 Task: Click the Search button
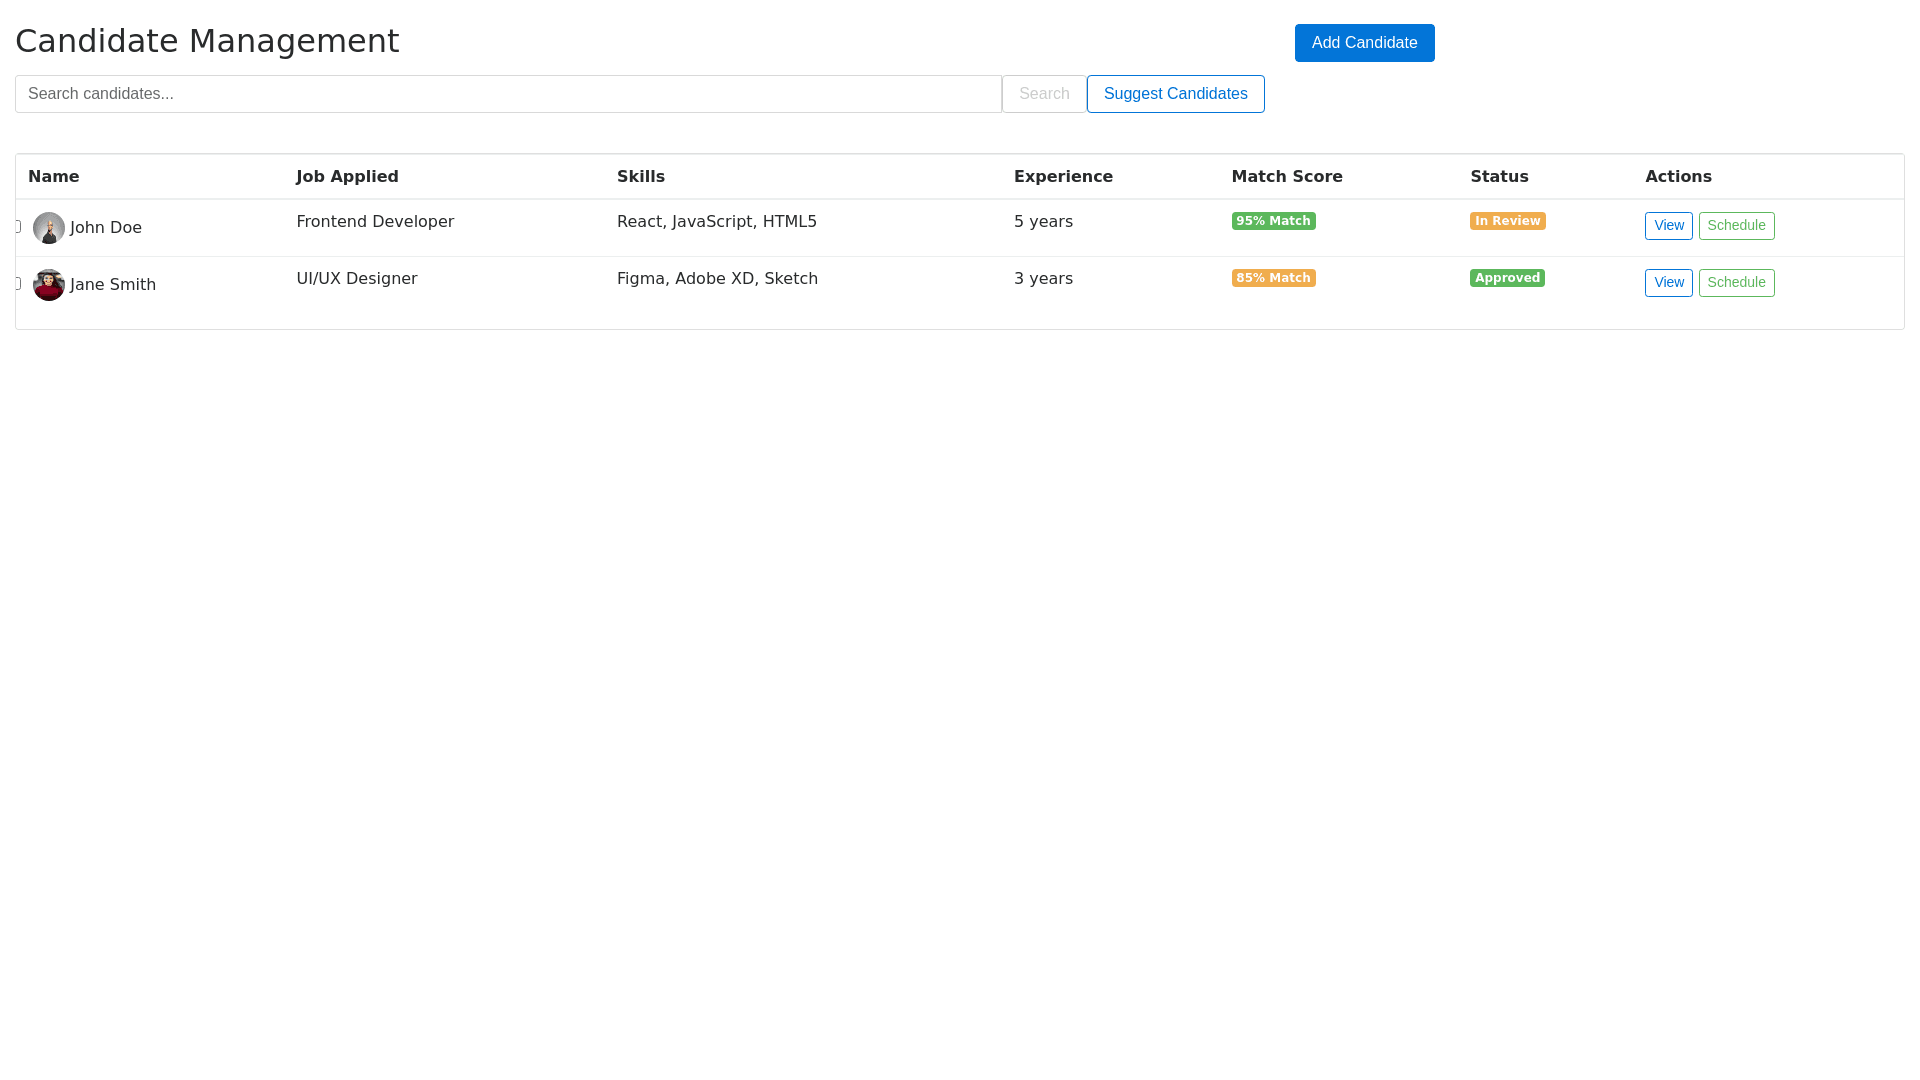click(1044, 94)
